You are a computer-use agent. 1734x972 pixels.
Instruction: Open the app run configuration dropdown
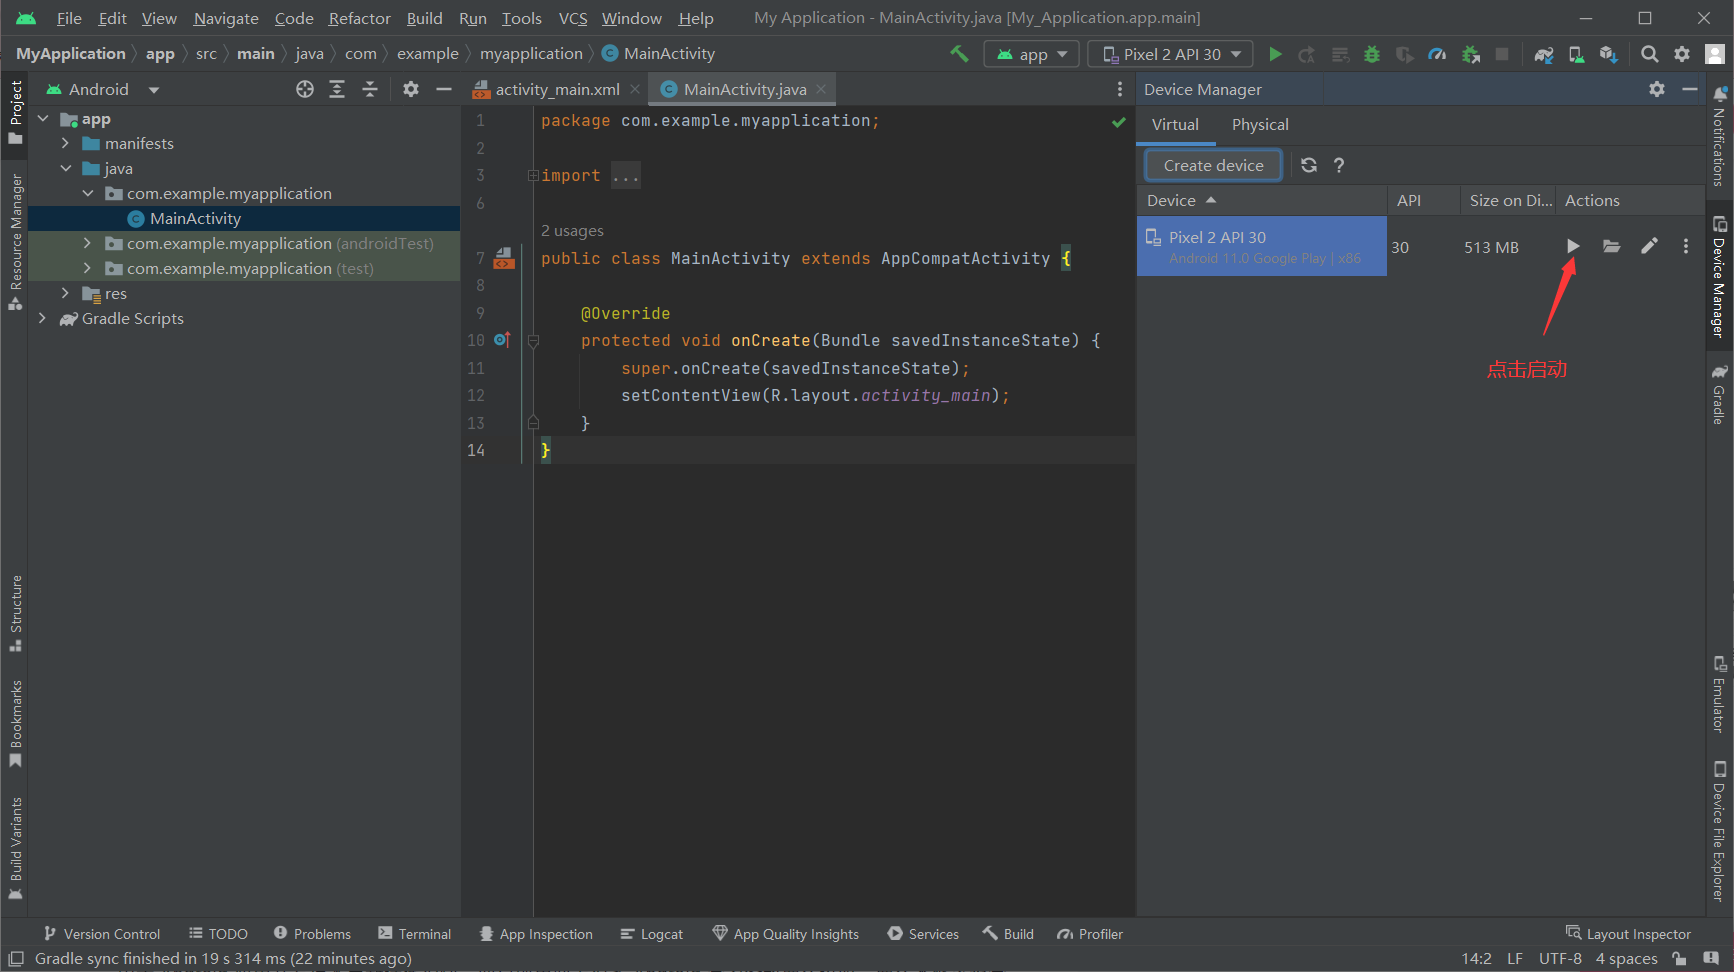1031,54
